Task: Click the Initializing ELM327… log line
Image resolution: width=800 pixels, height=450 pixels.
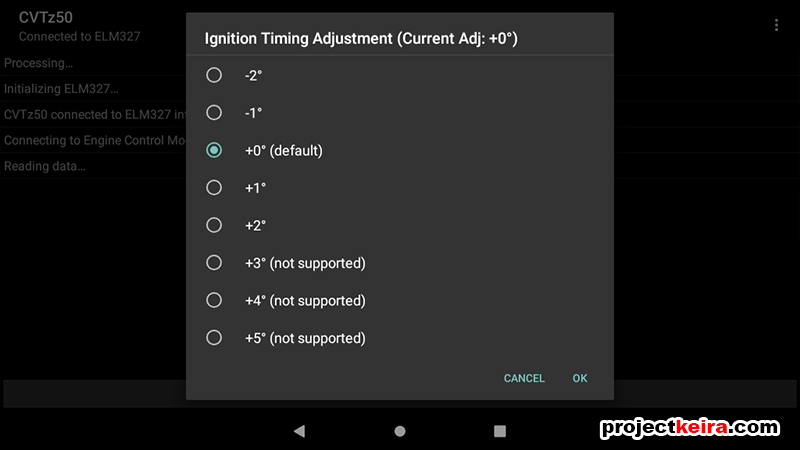Action: click(61, 89)
